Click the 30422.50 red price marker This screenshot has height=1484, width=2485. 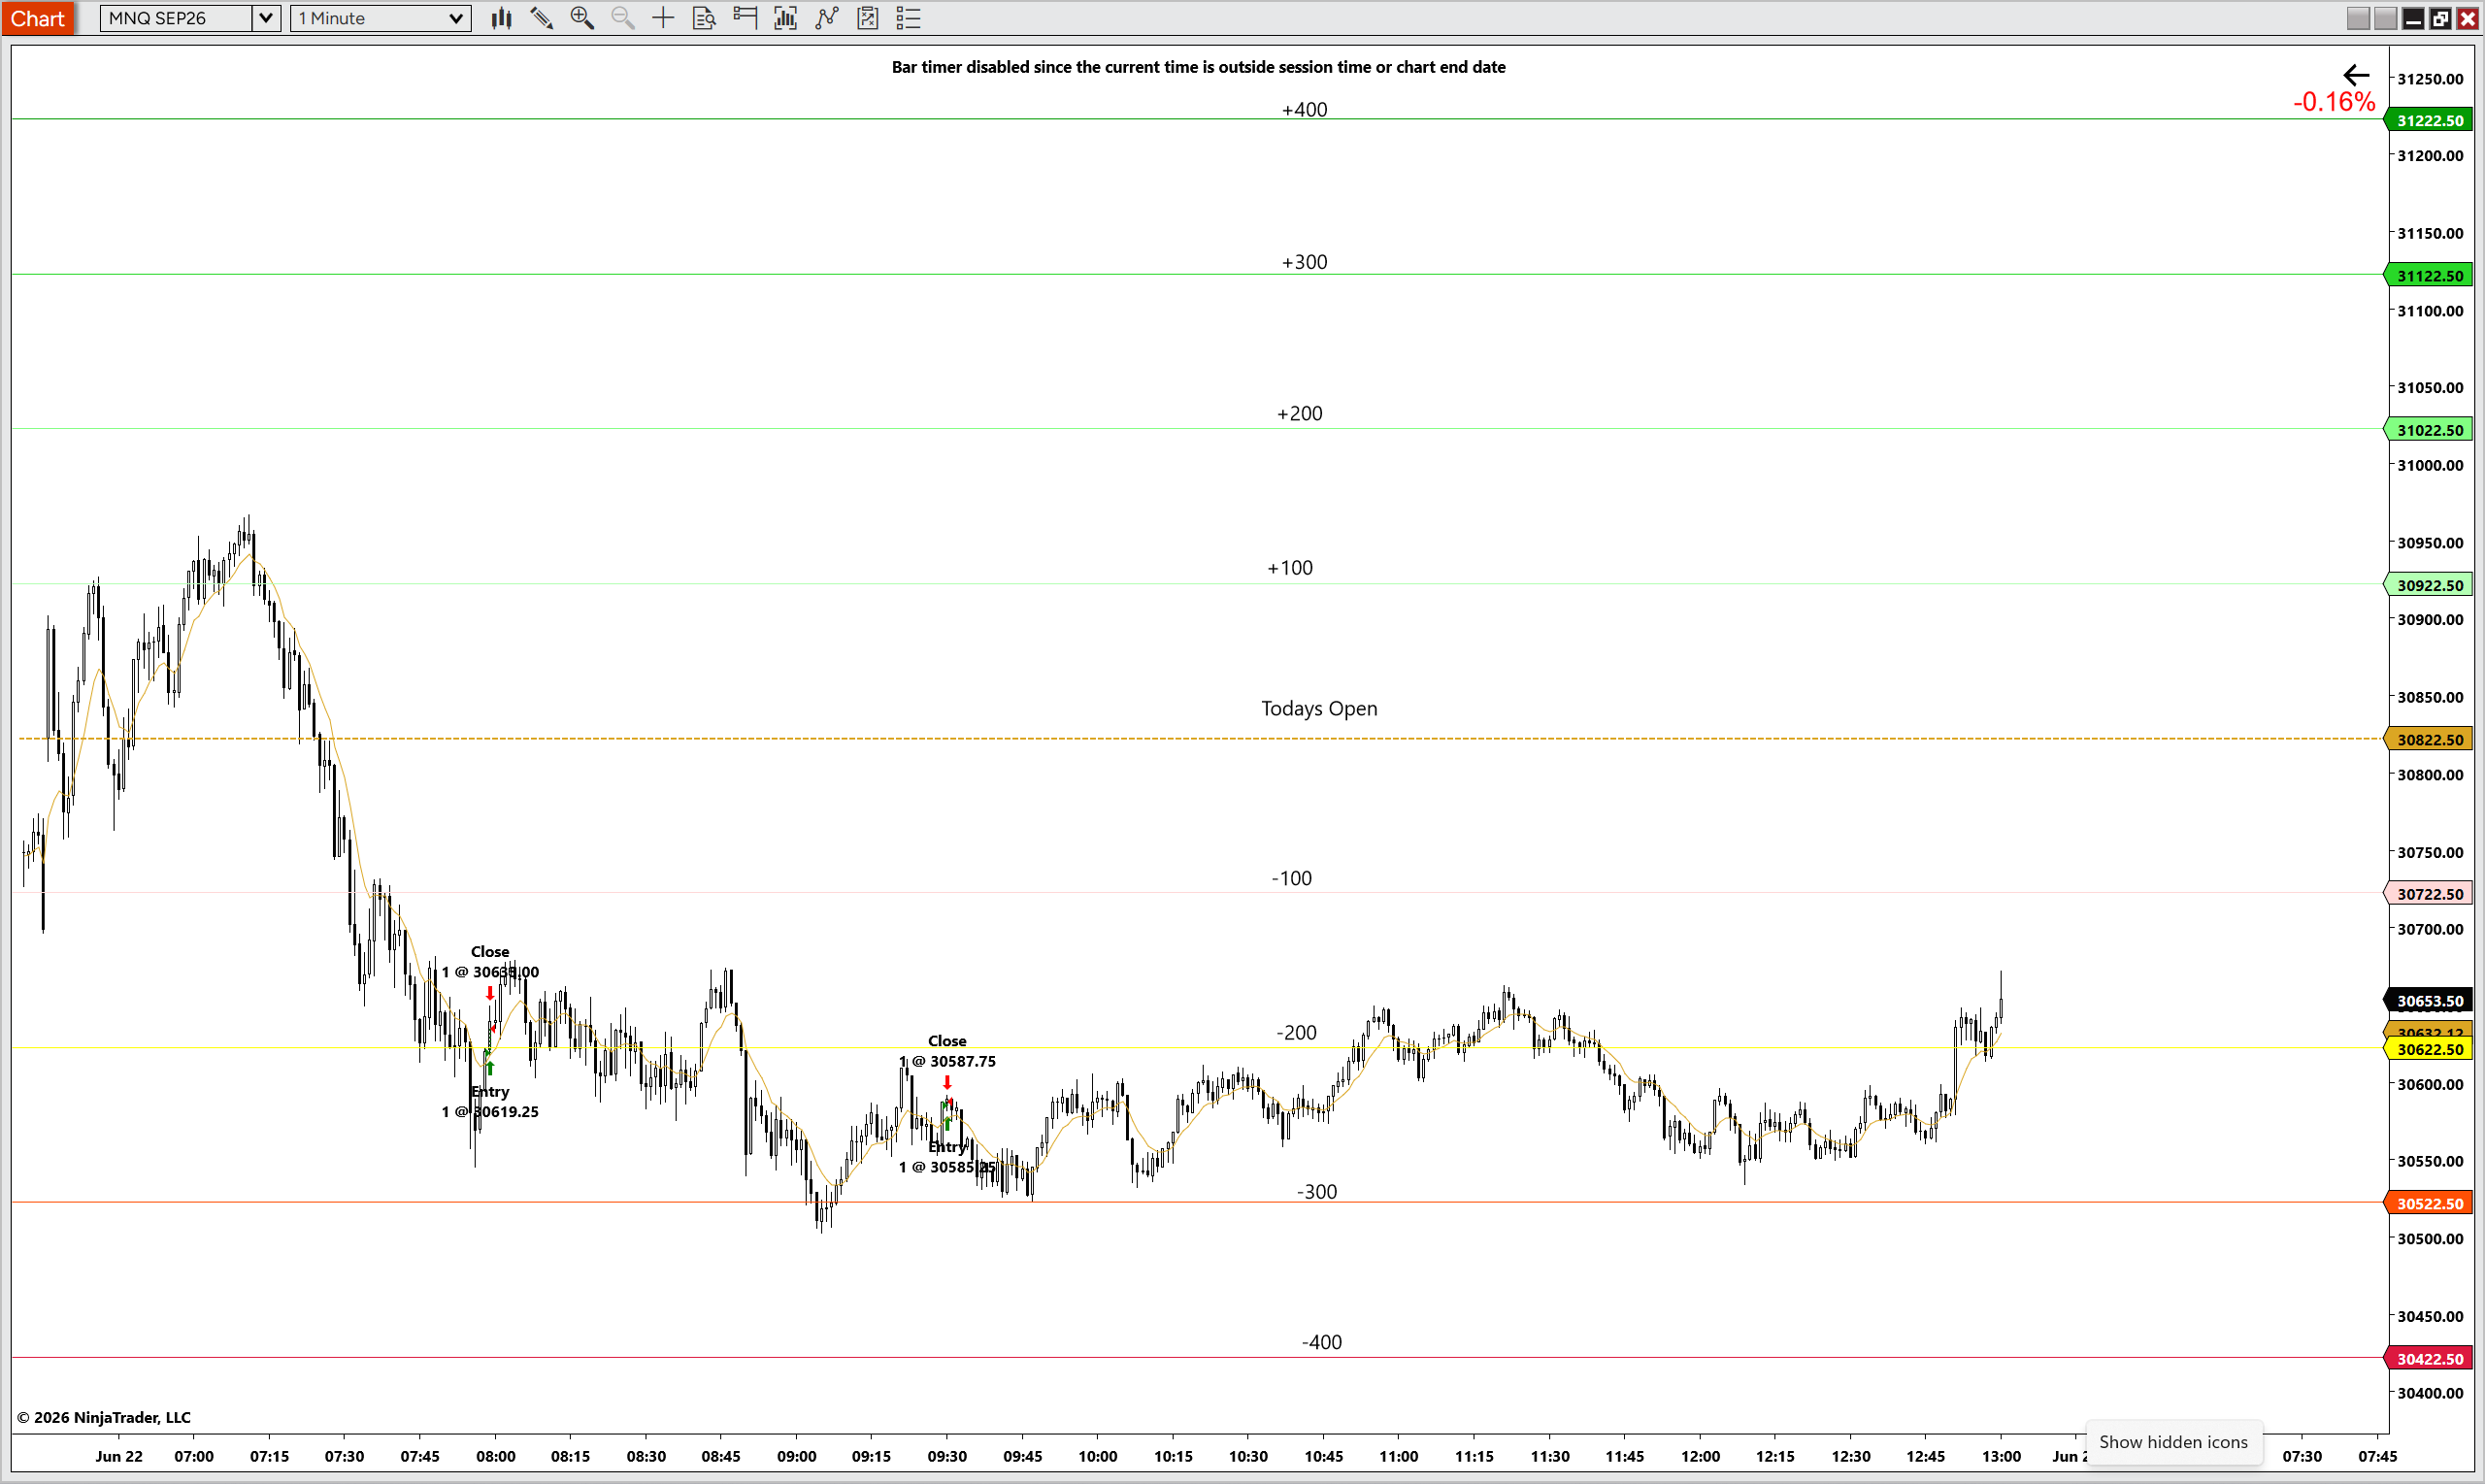(2430, 1359)
